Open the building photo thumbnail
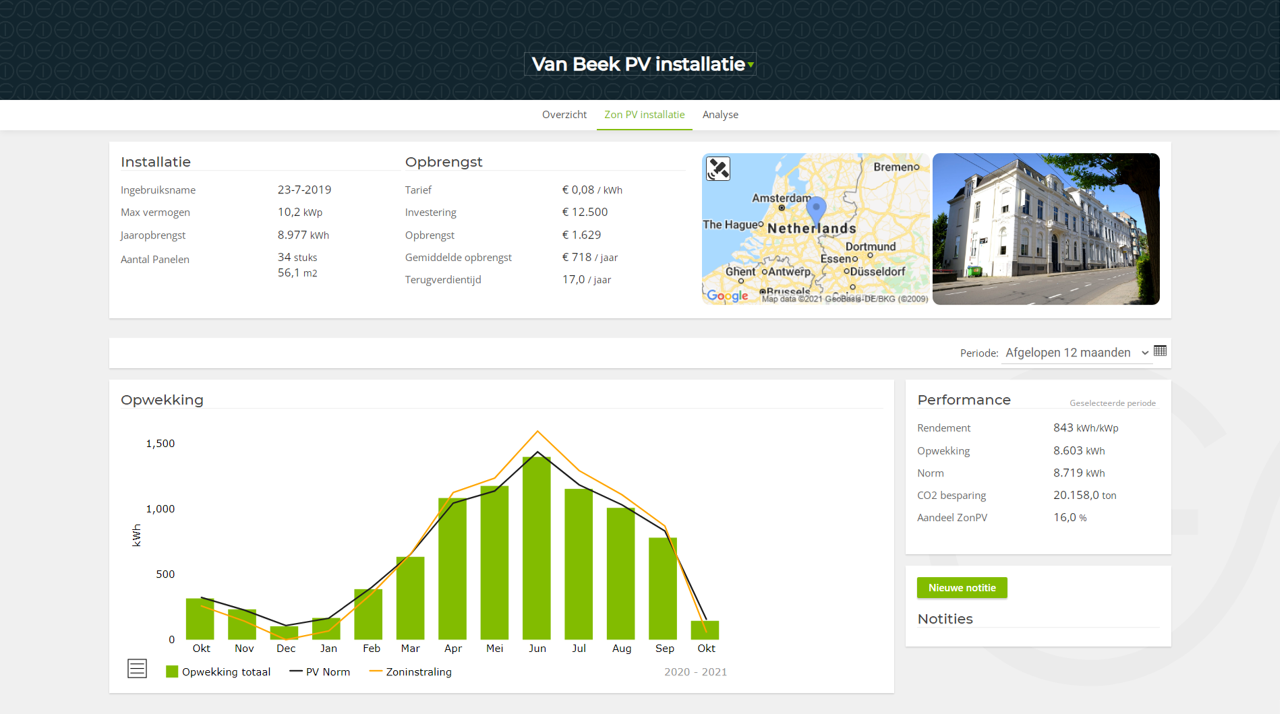The height and width of the screenshot is (714, 1280). (1046, 229)
